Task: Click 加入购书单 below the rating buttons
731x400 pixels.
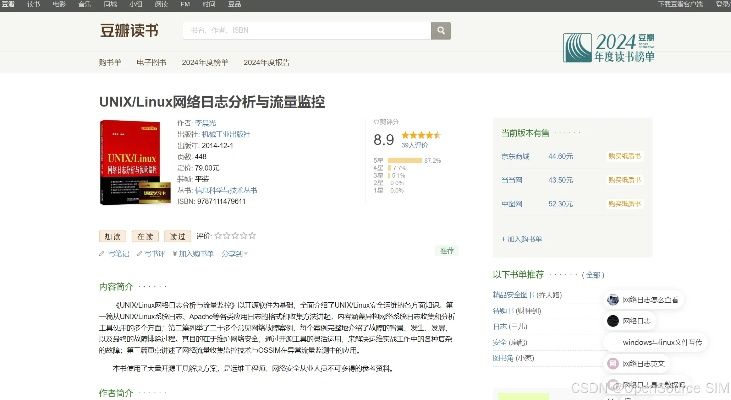Action: tap(195, 253)
